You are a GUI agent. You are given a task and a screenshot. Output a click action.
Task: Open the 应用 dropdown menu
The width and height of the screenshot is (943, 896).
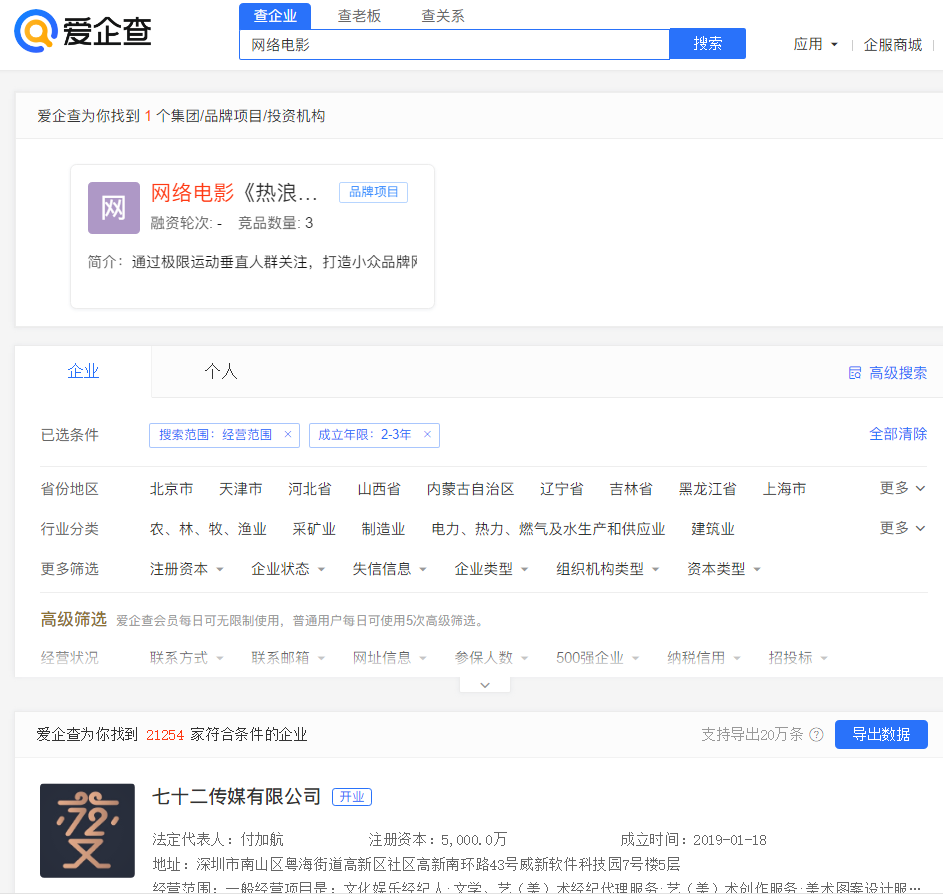[815, 45]
